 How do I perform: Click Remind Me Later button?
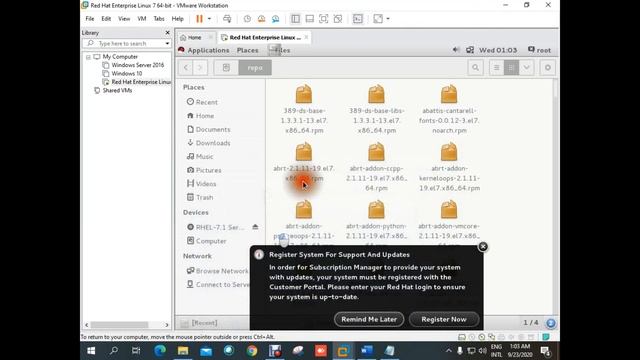click(369, 319)
